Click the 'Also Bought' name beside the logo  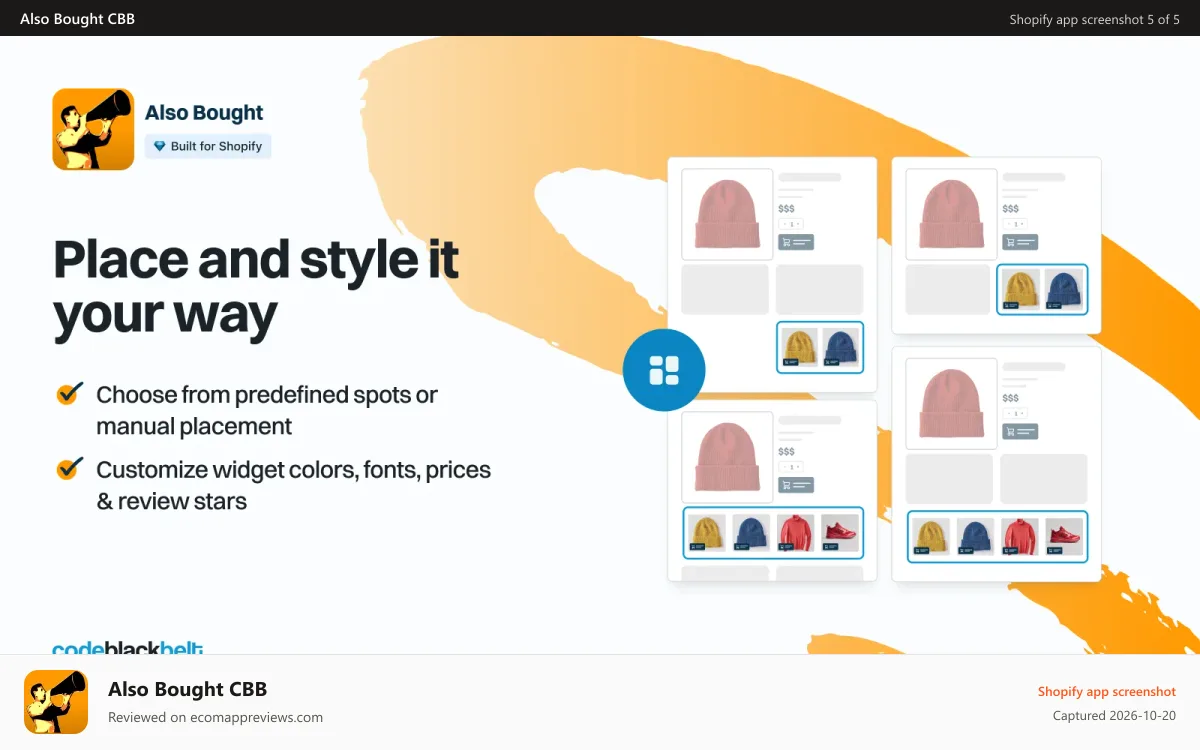click(204, 113)
